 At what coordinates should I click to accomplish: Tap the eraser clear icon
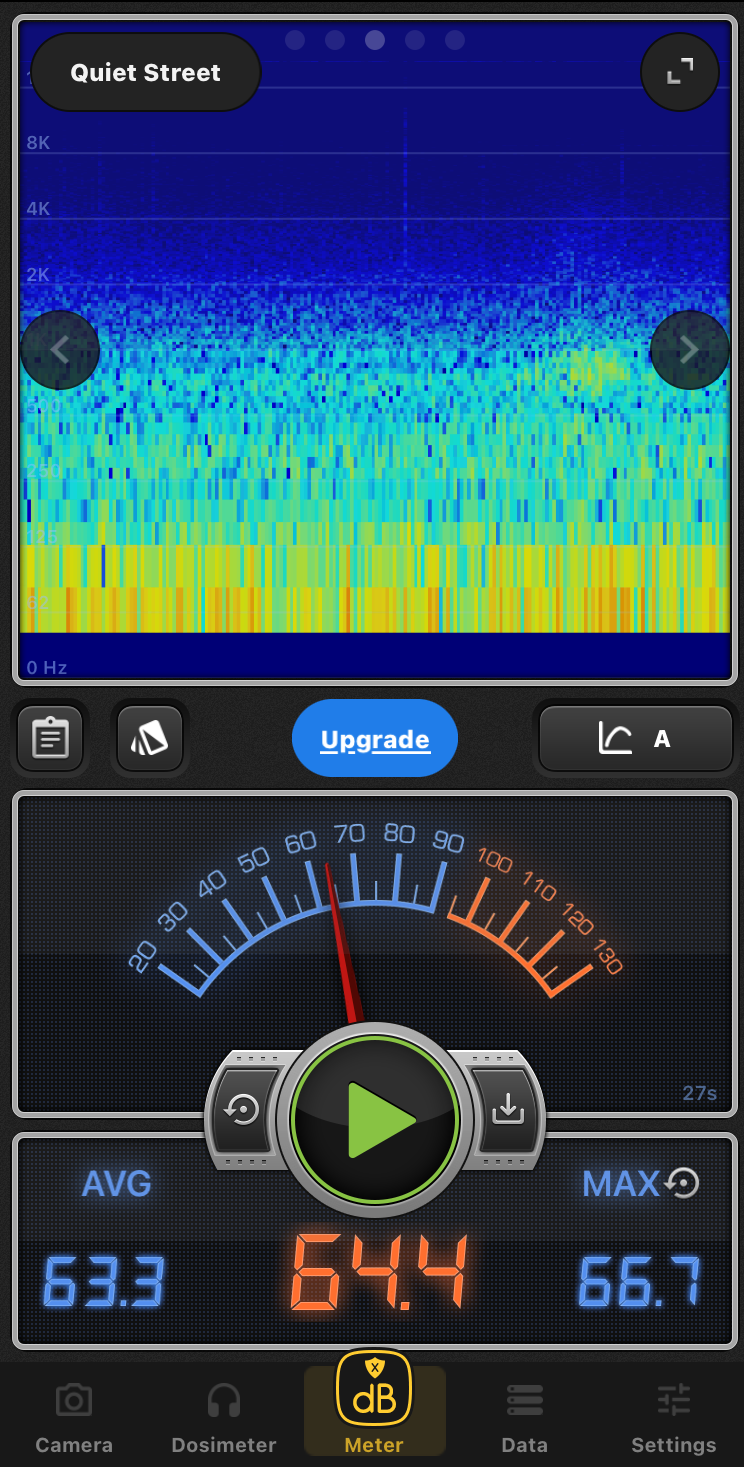pos(150,739)
